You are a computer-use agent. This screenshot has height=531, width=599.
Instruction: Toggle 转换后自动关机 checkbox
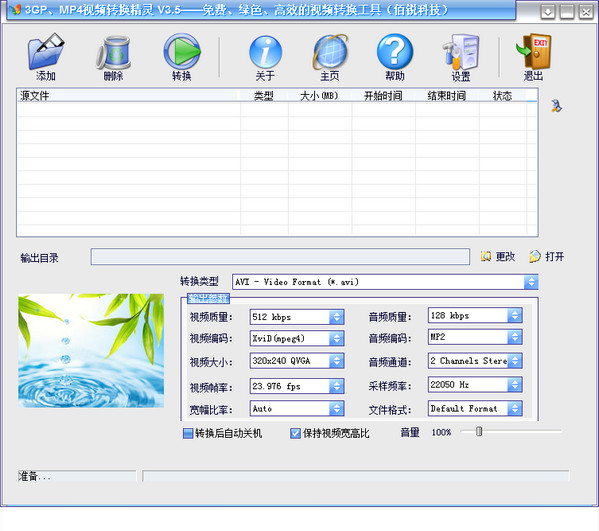point(188,433)
